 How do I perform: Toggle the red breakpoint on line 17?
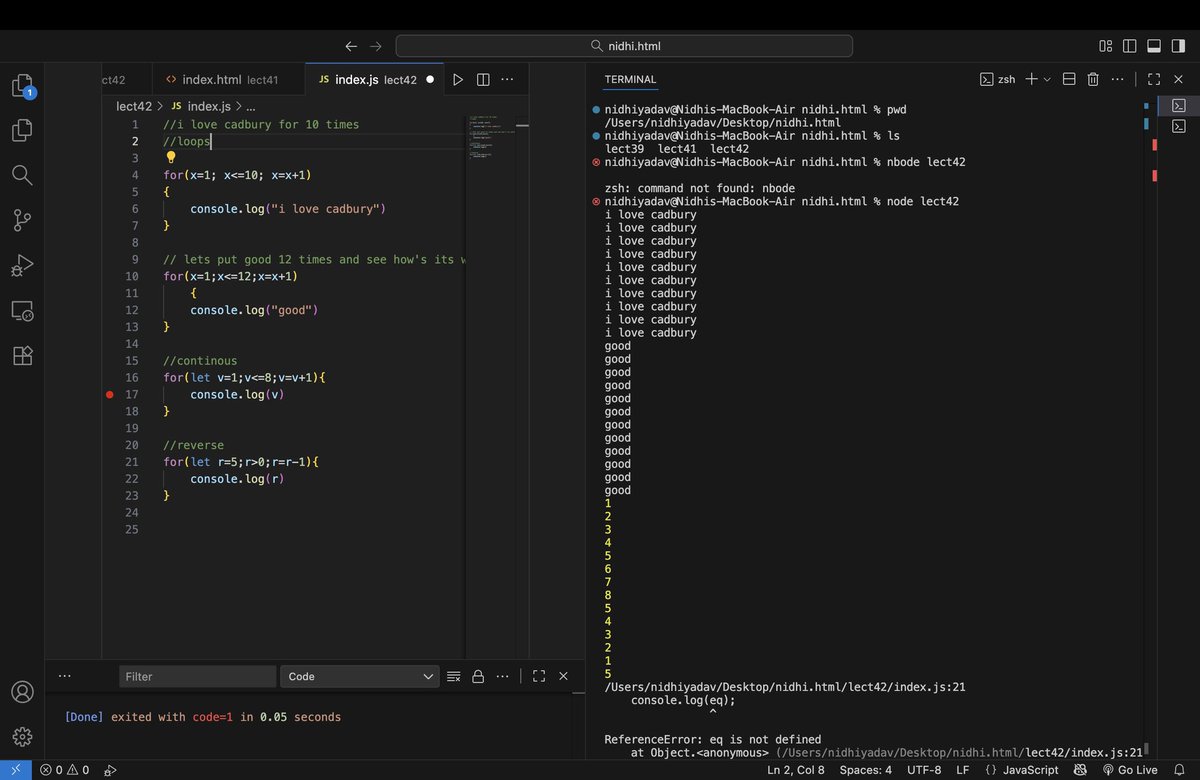(110, 395)
